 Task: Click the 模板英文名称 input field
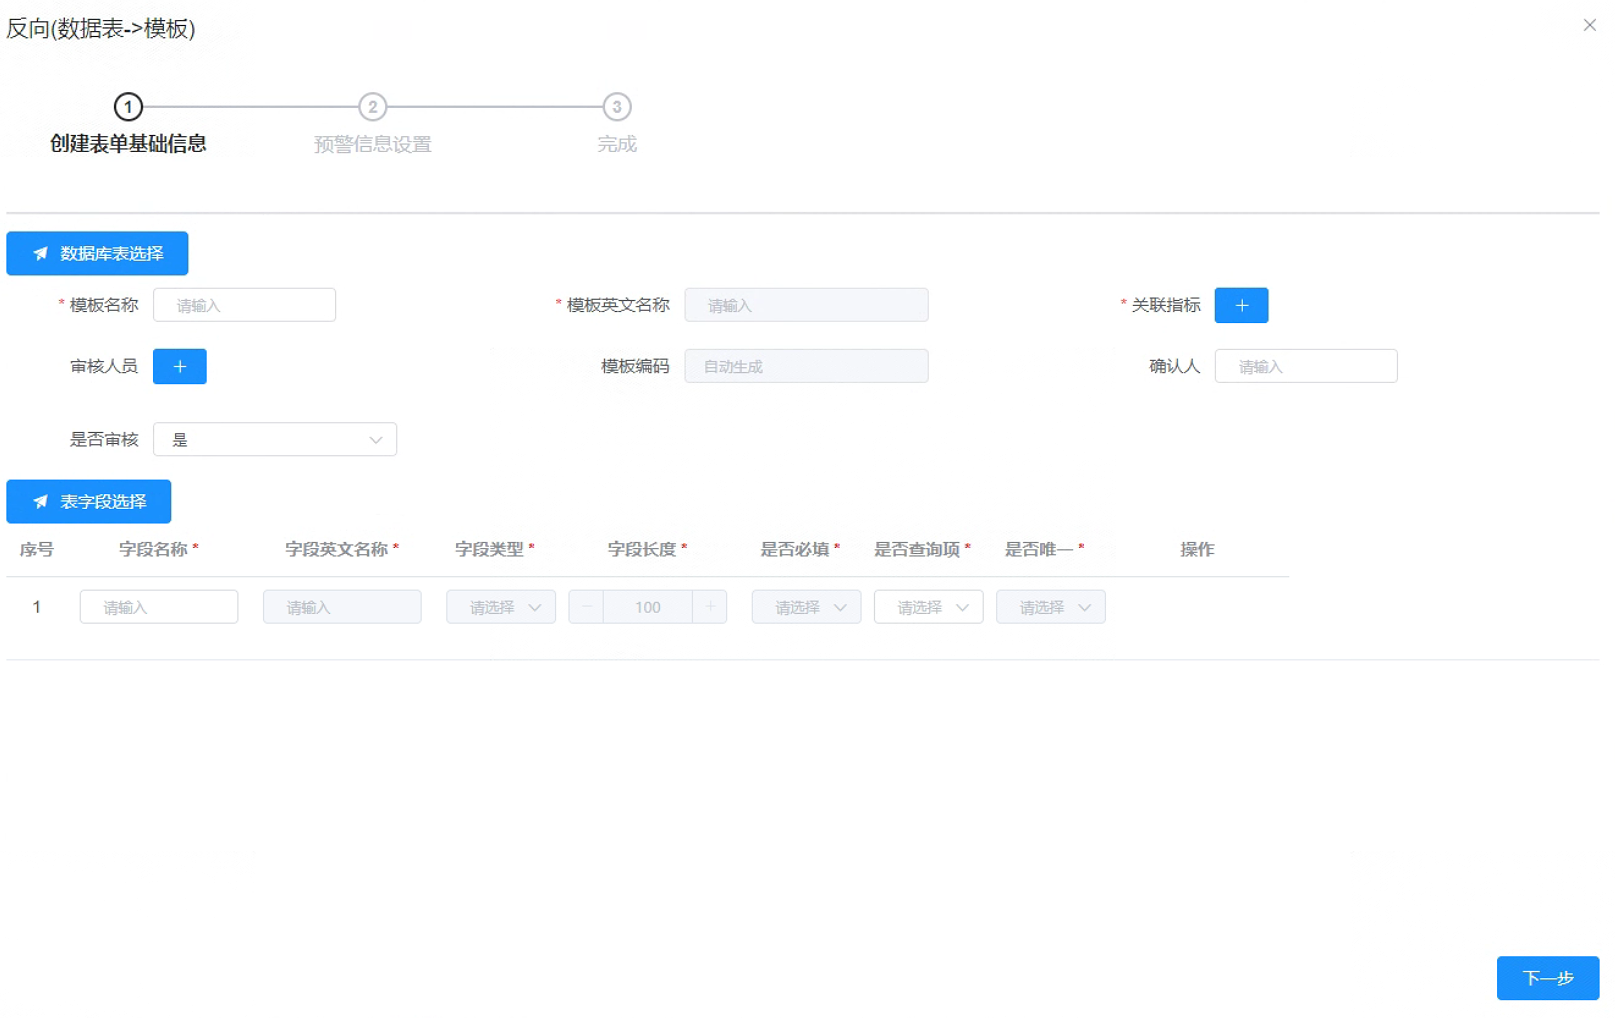click(806, 305)
